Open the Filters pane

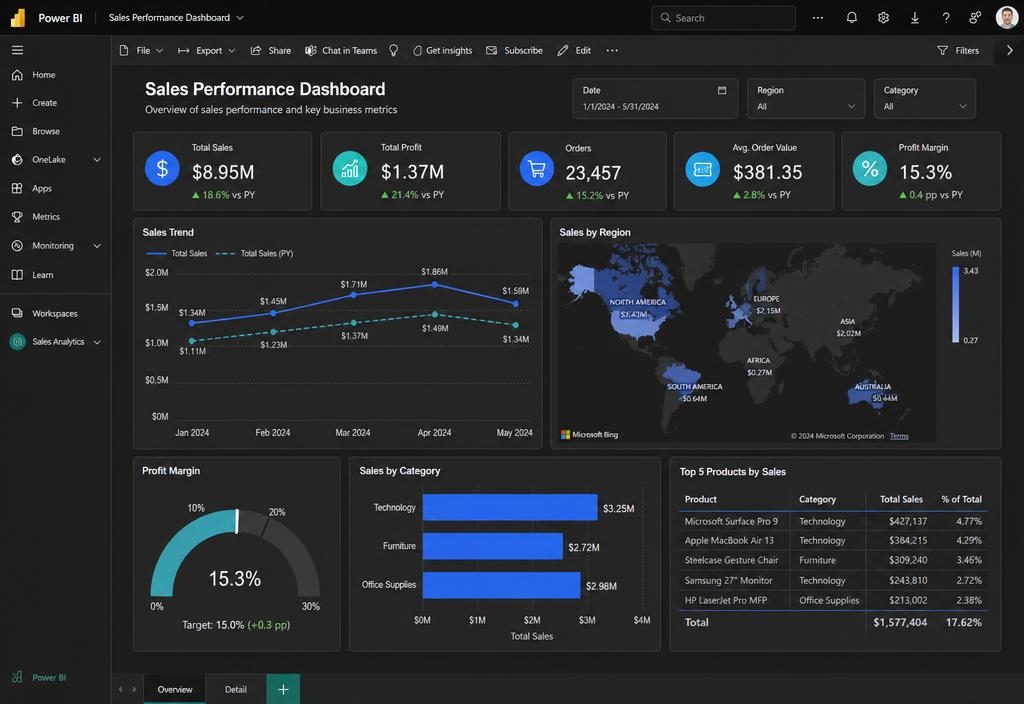pyautogui.click(x=958, y=50)
